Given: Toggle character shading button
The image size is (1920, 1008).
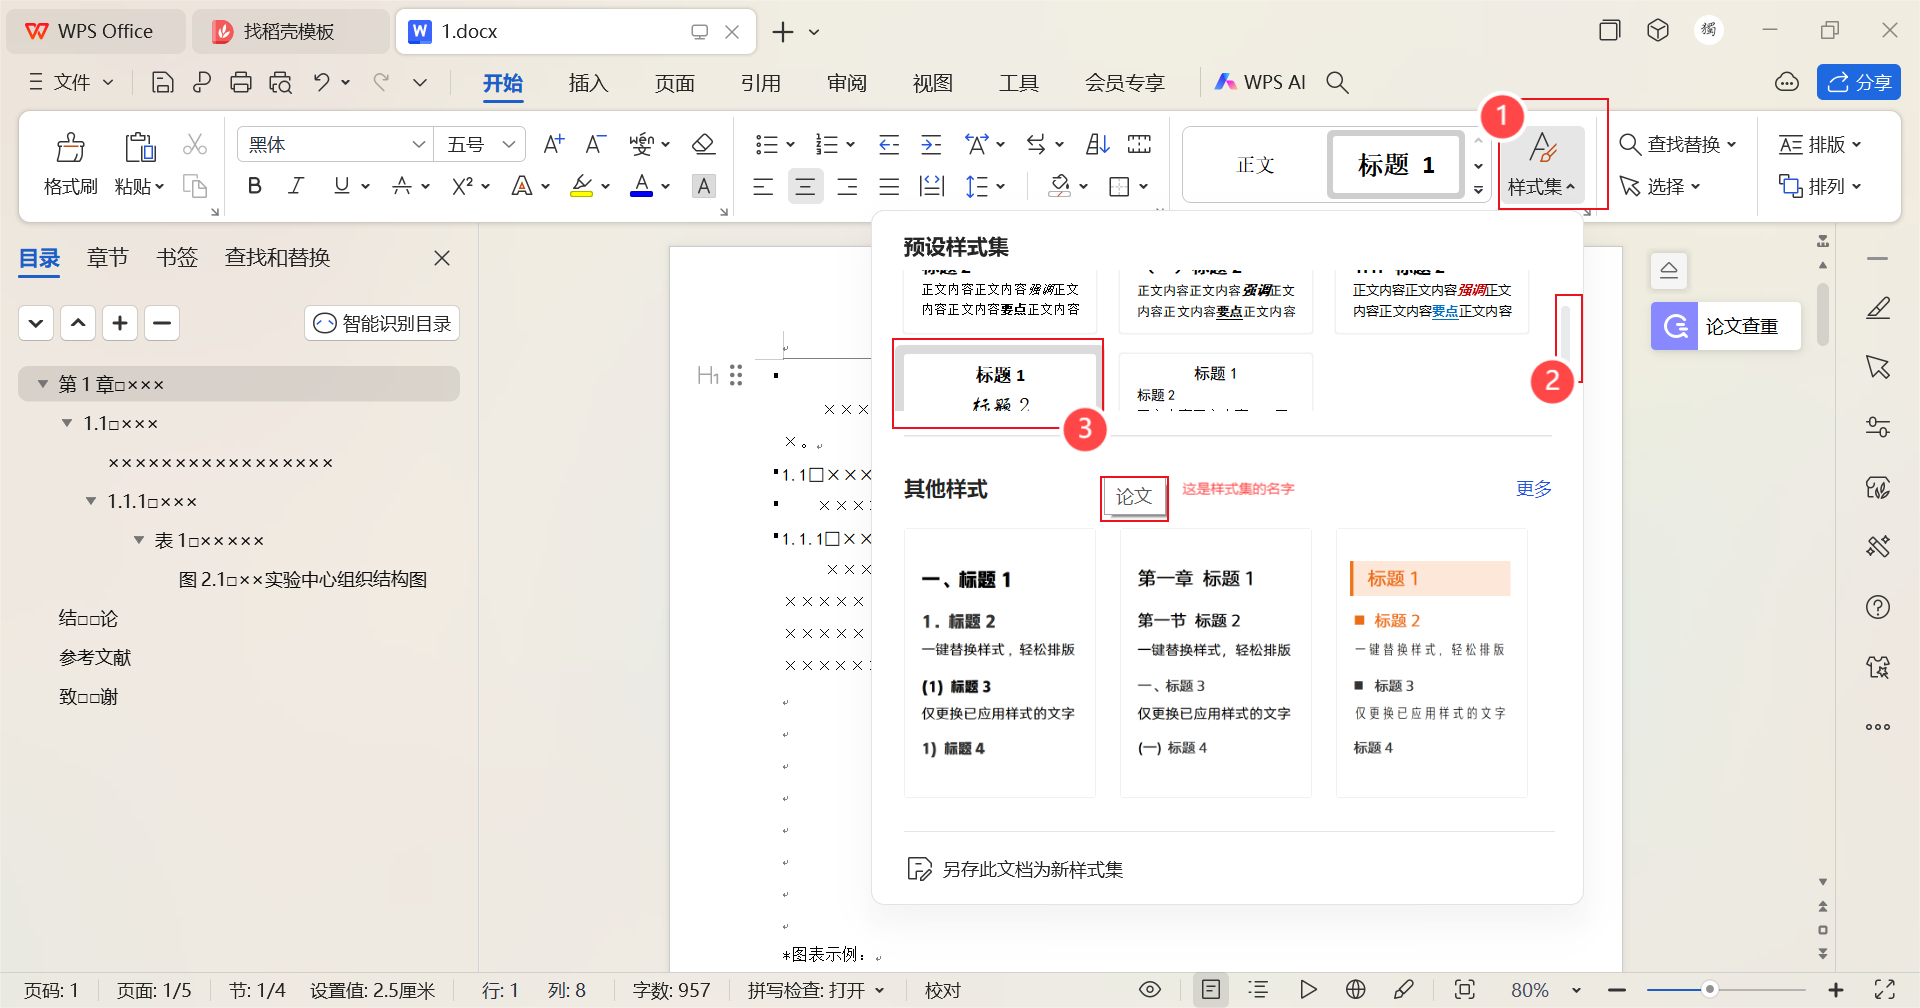Looking at the screenshot, I should pyautogui.click(x=704, y=186).
